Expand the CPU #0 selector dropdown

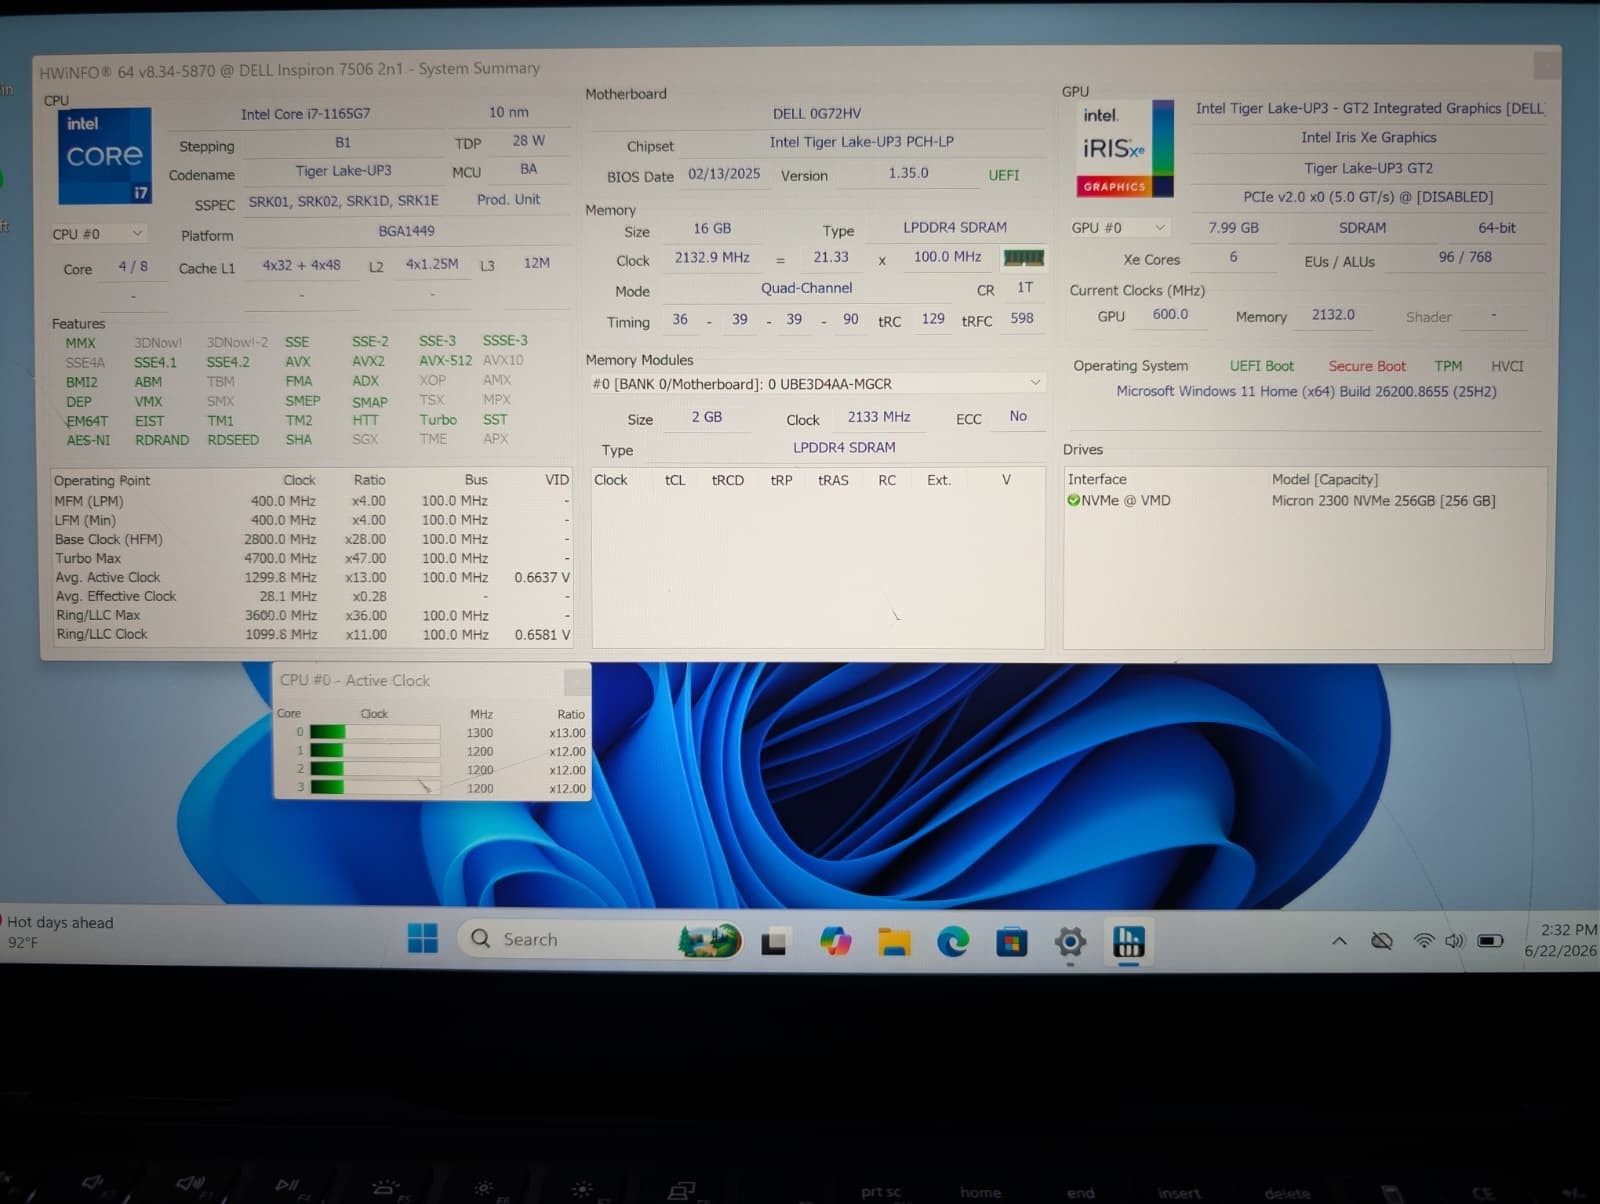(98, 234)
